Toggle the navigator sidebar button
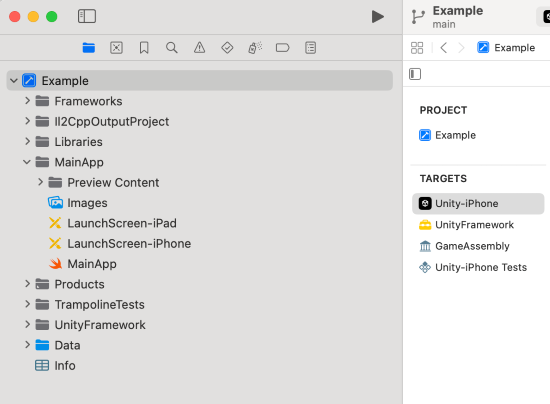 [x=87, y=16]
